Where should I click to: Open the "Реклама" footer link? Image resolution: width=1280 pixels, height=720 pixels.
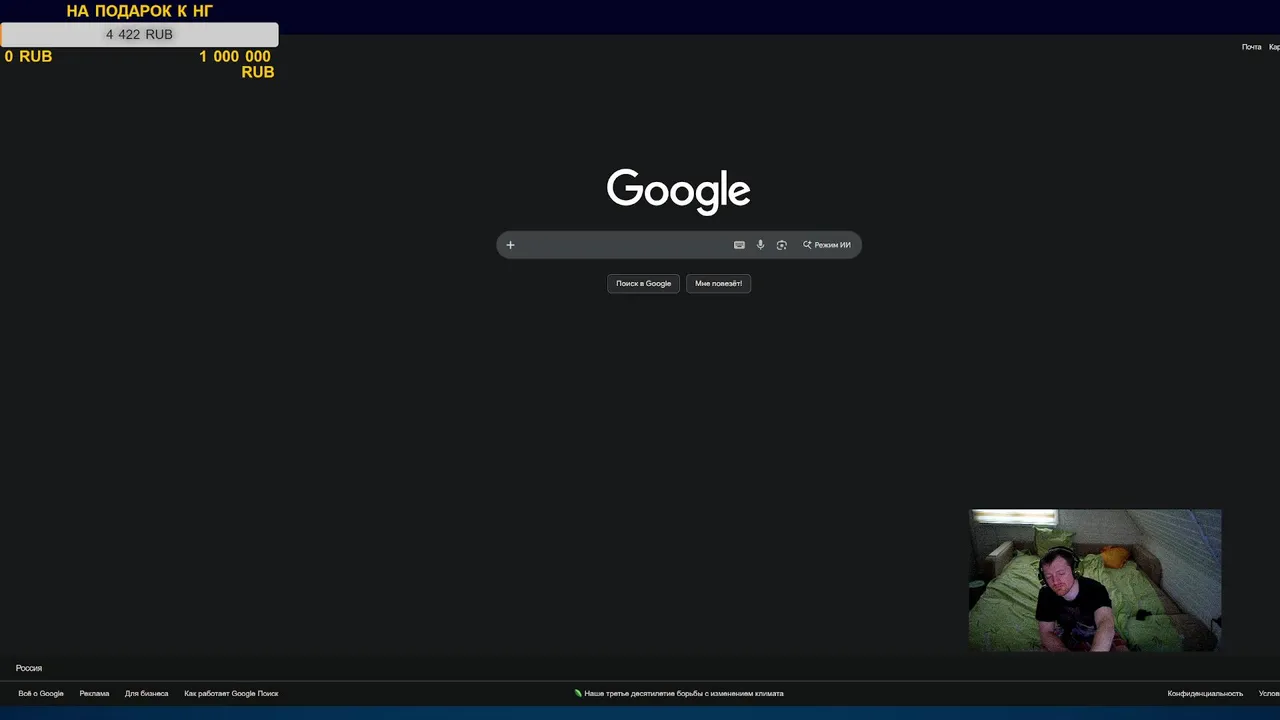pyautogui.click(x=94, y=693)
